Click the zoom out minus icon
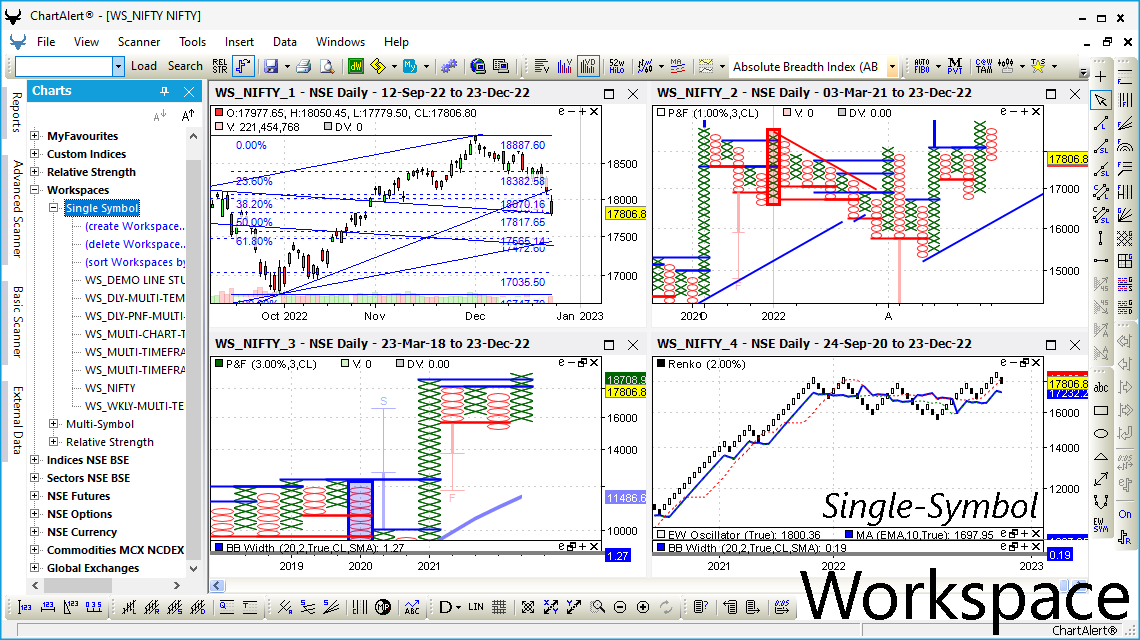Image resolution: width=1140 pixels, height=640 pixels. click(x=620, y=607)
